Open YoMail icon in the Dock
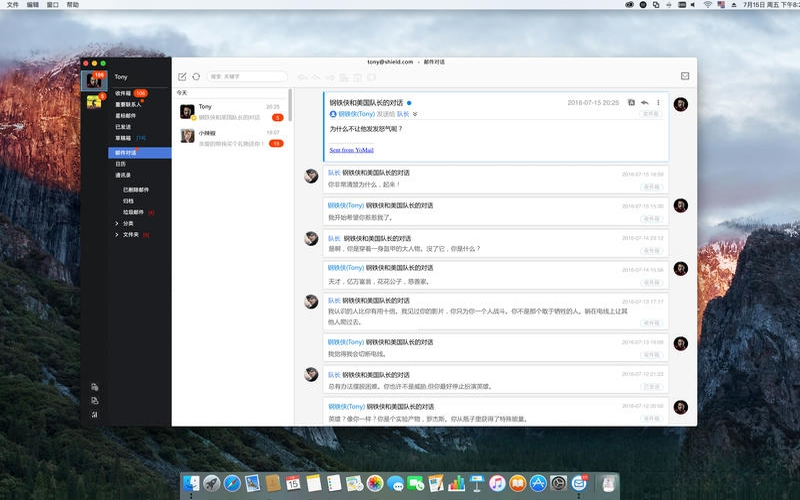Screen dimensions: 800x500 click(x=579, y=483)
